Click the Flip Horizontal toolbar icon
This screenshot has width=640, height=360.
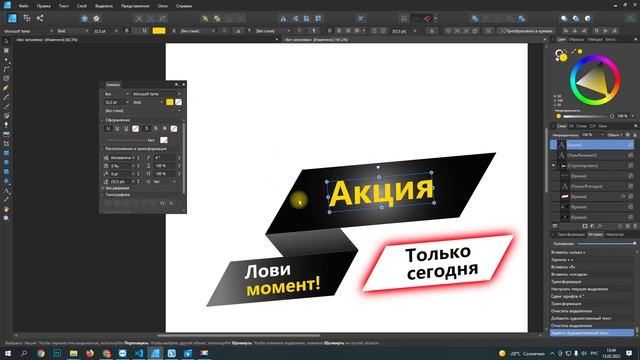click(283, 18)
